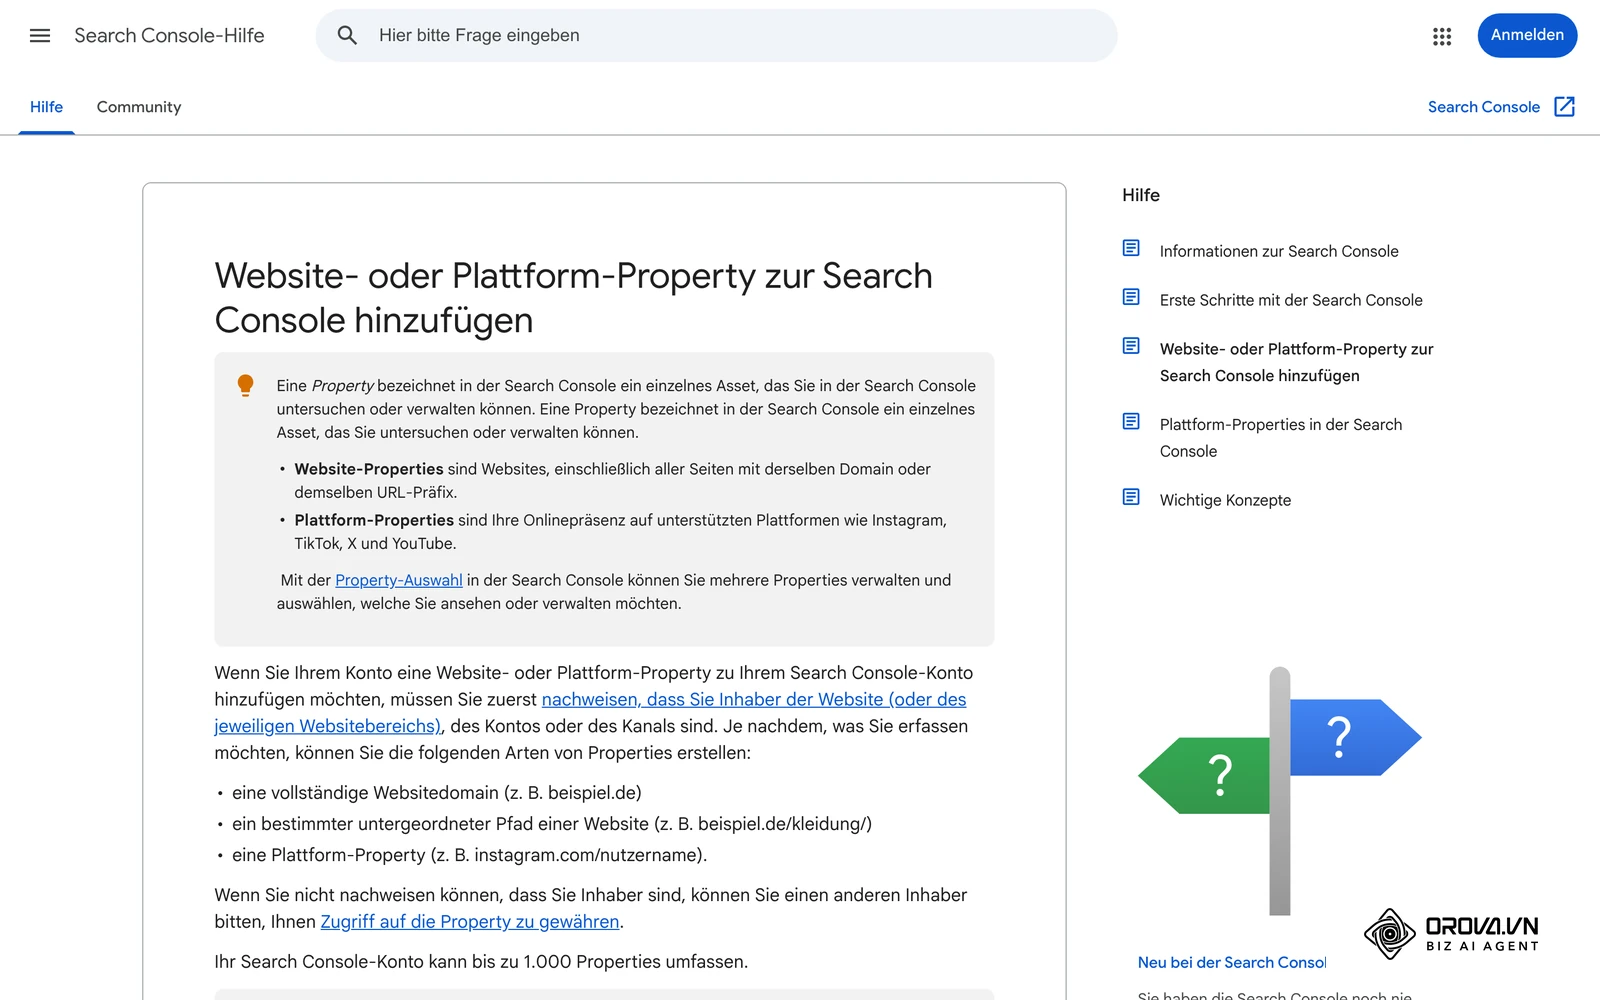The image size is (1600, 1000).
Task: Open 'Neu bei der Search Console' link
Action: 1231,962
